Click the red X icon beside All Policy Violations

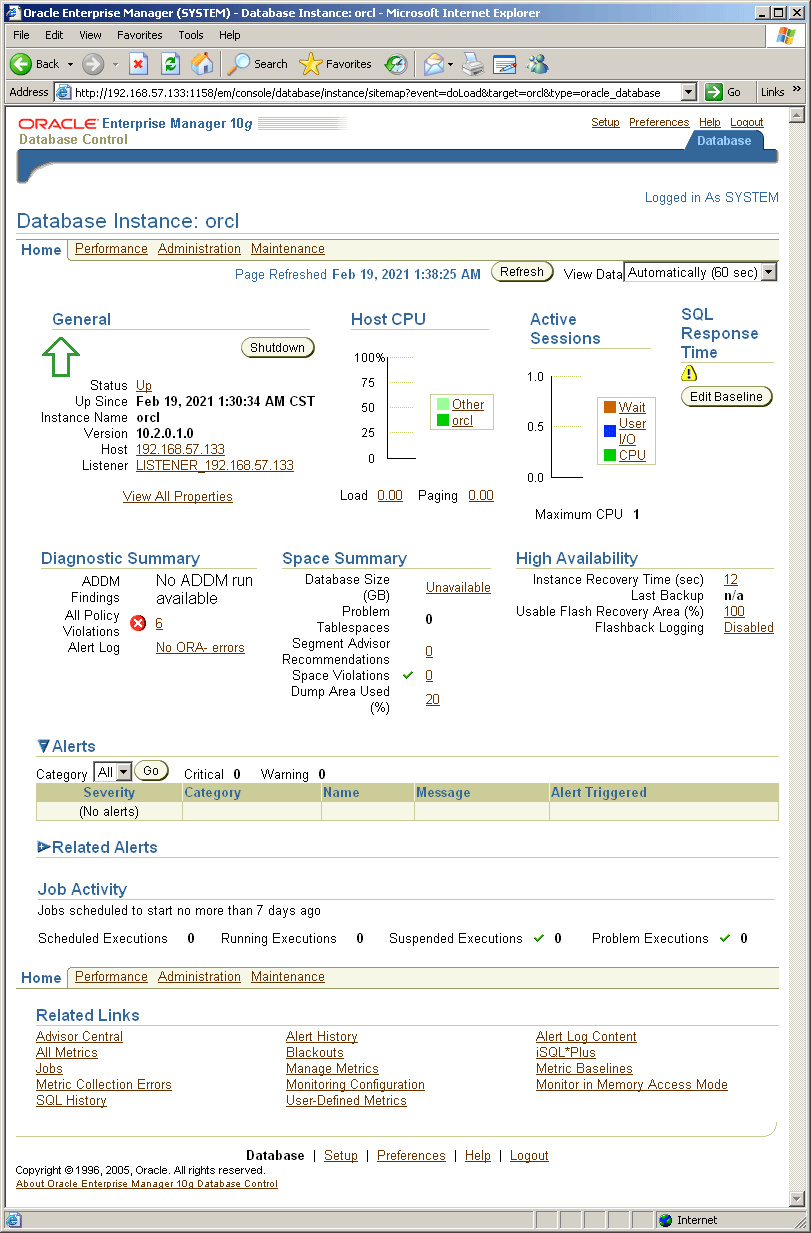click(138, 623)
